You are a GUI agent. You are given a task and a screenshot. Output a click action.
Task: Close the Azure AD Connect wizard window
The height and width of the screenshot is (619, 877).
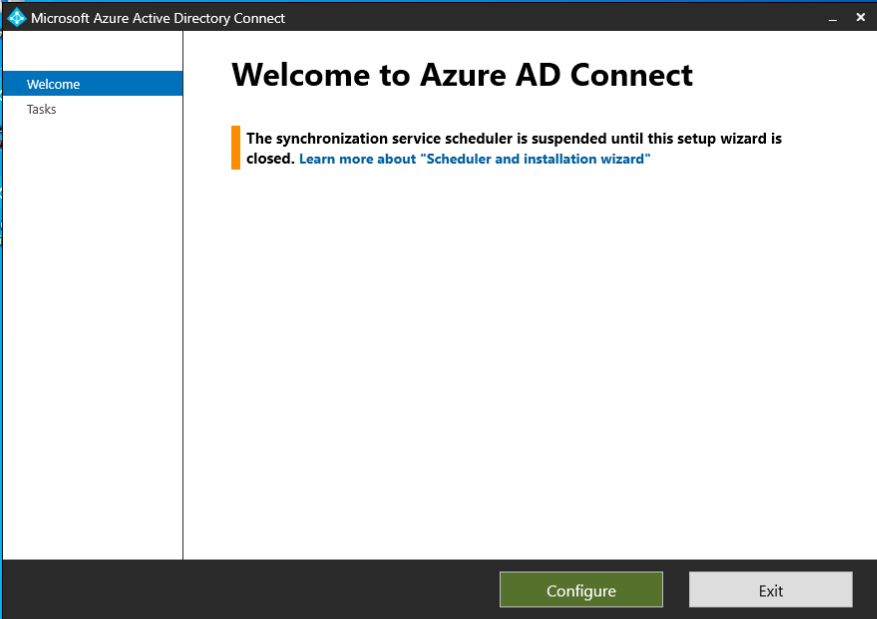pyautogui.click(x=860, y=18)
